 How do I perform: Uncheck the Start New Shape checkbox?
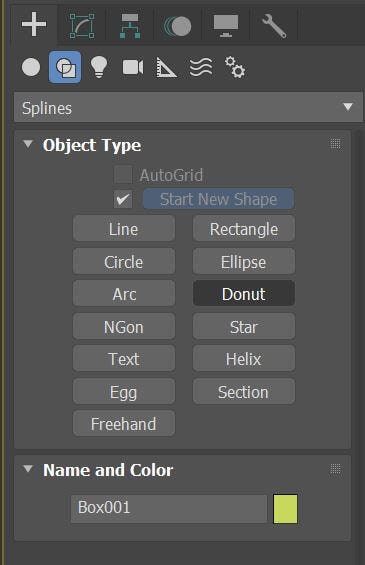click(x=123, y=199)
